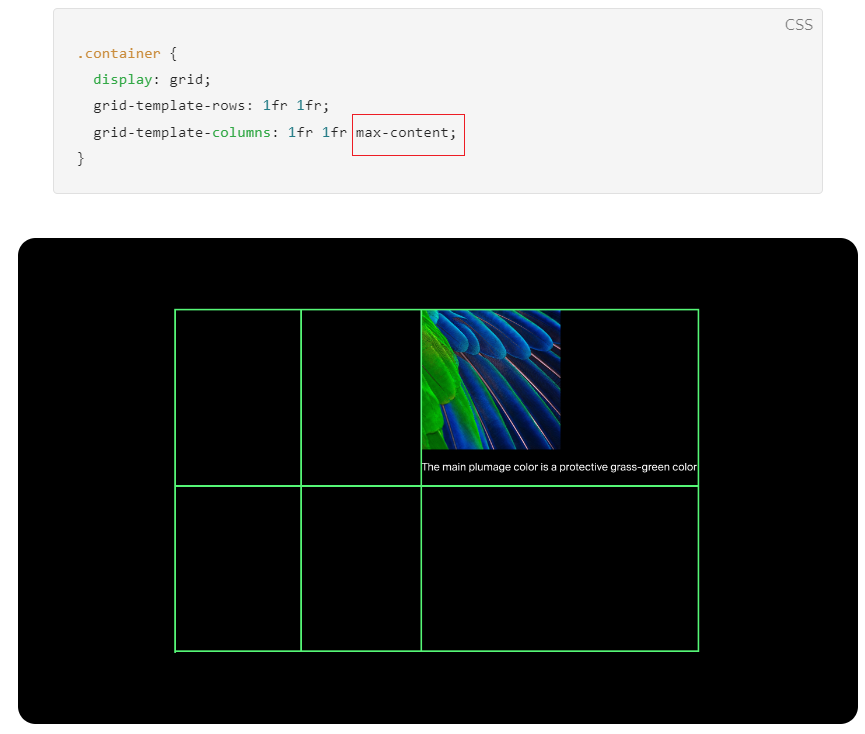Image resolution: width=865 pixels, height=734 pixels.
Task: Click the empty top-left grid cell
Action: coord(238,397)
